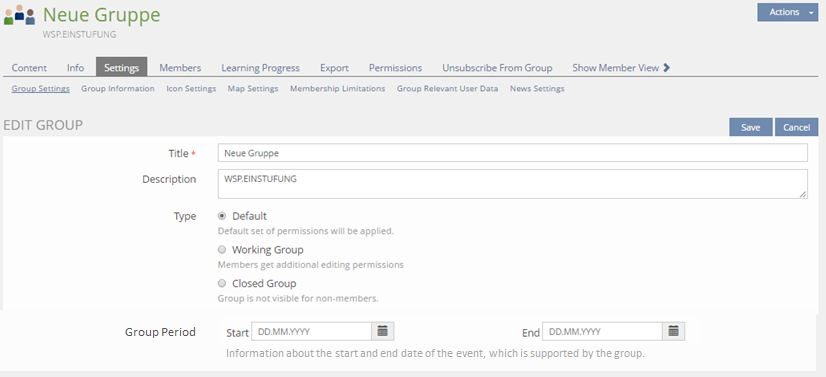This screenshot has width=826, height=377.
Task: Open the News Settings sub-tab
Action: tap(537, 88)
